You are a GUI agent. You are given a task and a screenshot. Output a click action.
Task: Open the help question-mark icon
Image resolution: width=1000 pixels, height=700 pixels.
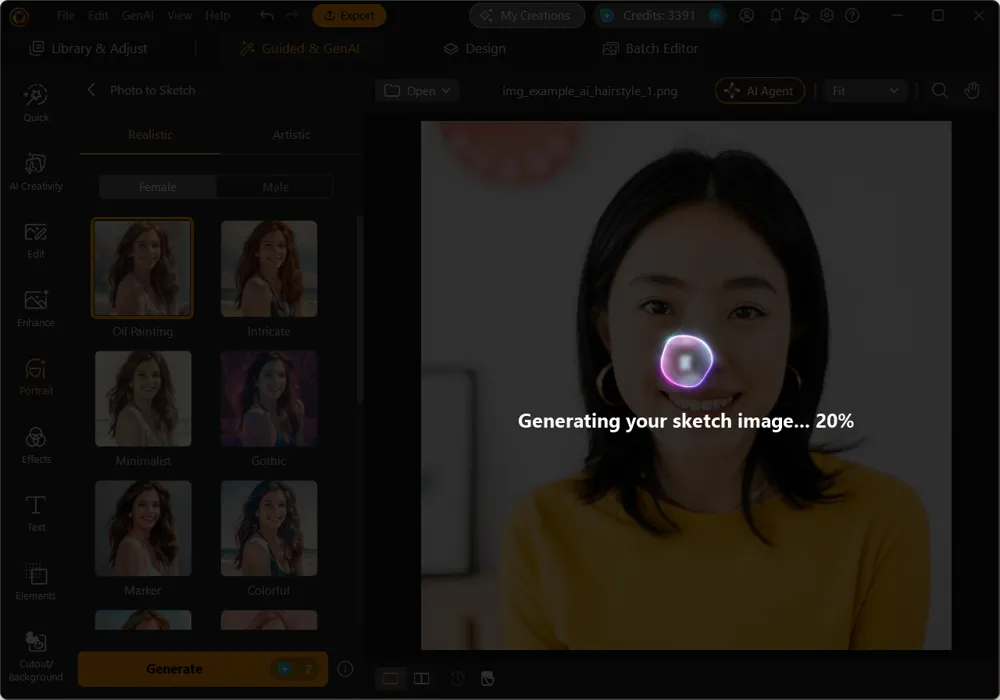pyautogui.click(x=852, y=15)
